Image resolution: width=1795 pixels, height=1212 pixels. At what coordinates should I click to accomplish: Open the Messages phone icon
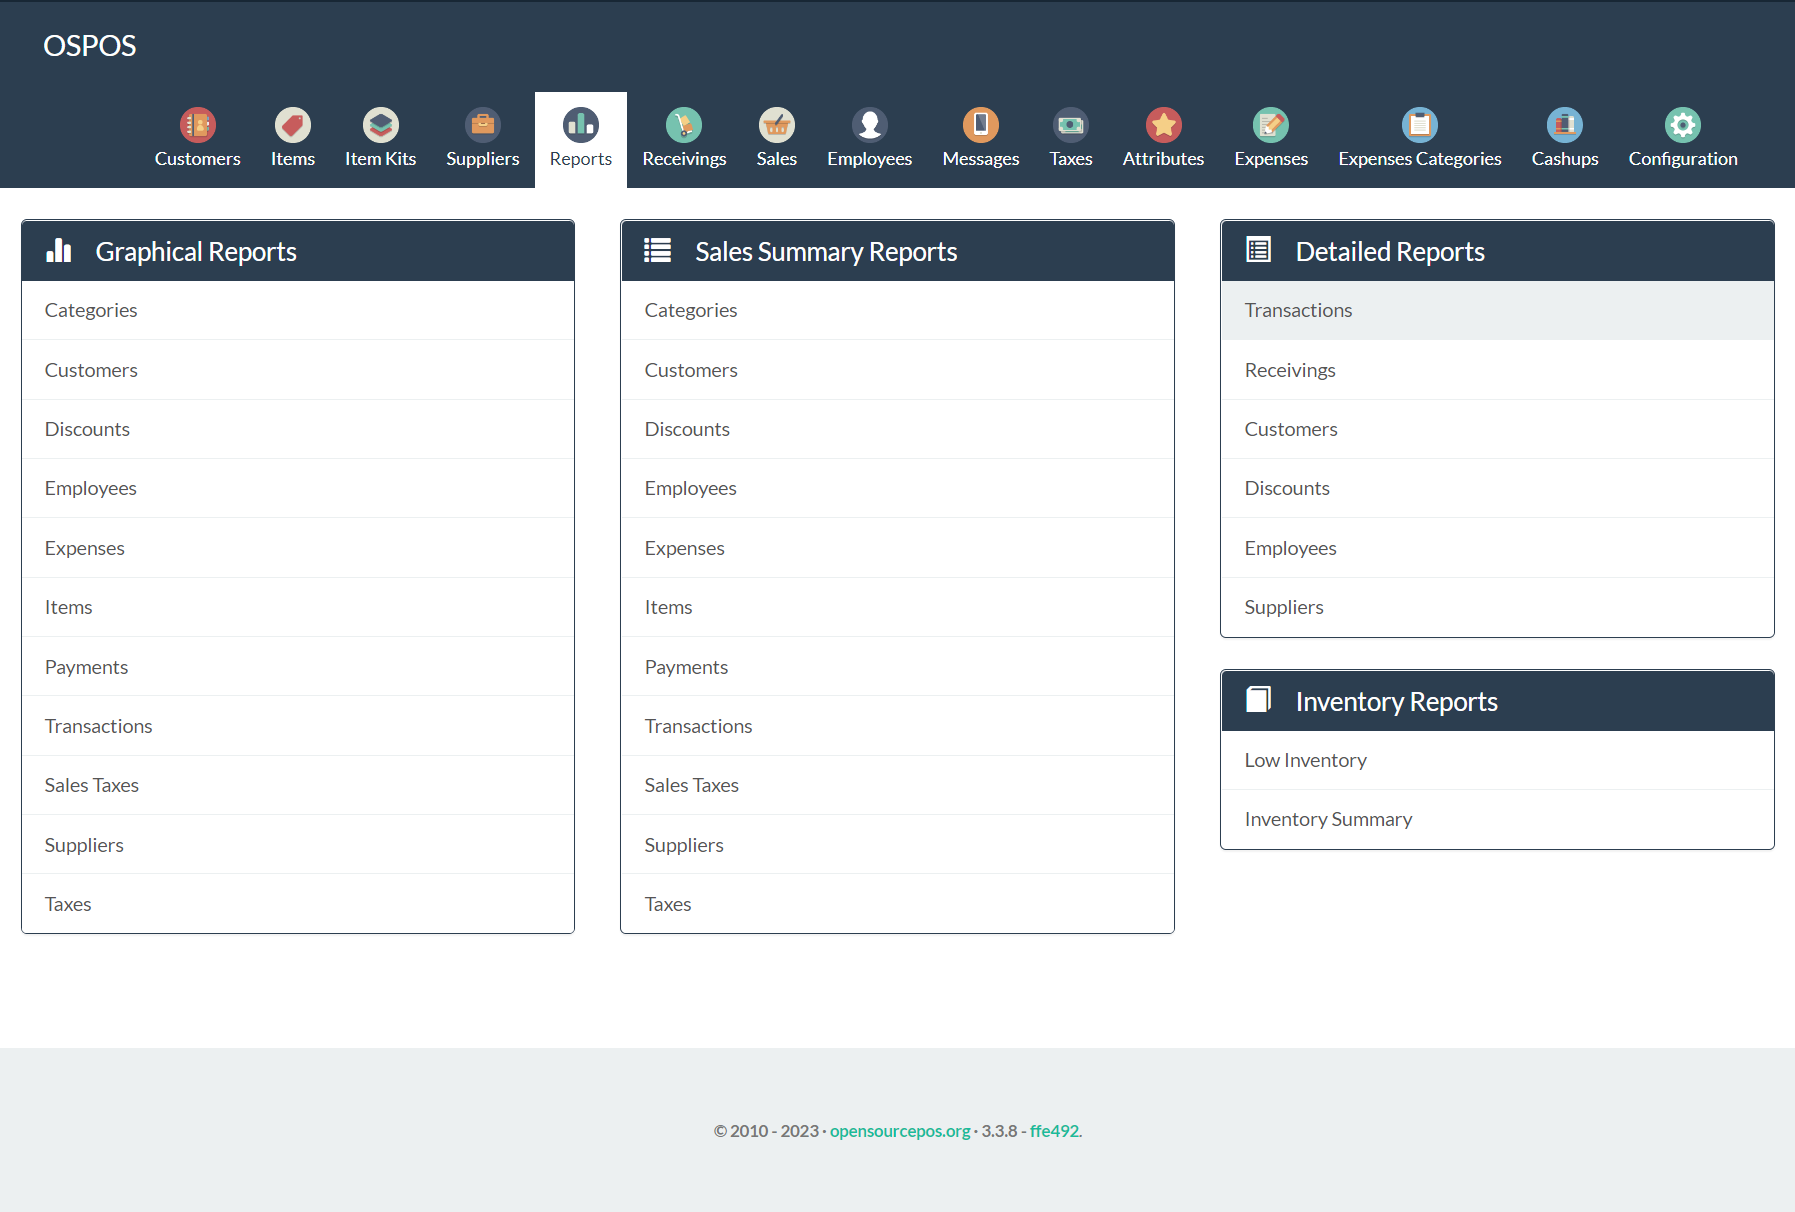(x=980, y=124)
